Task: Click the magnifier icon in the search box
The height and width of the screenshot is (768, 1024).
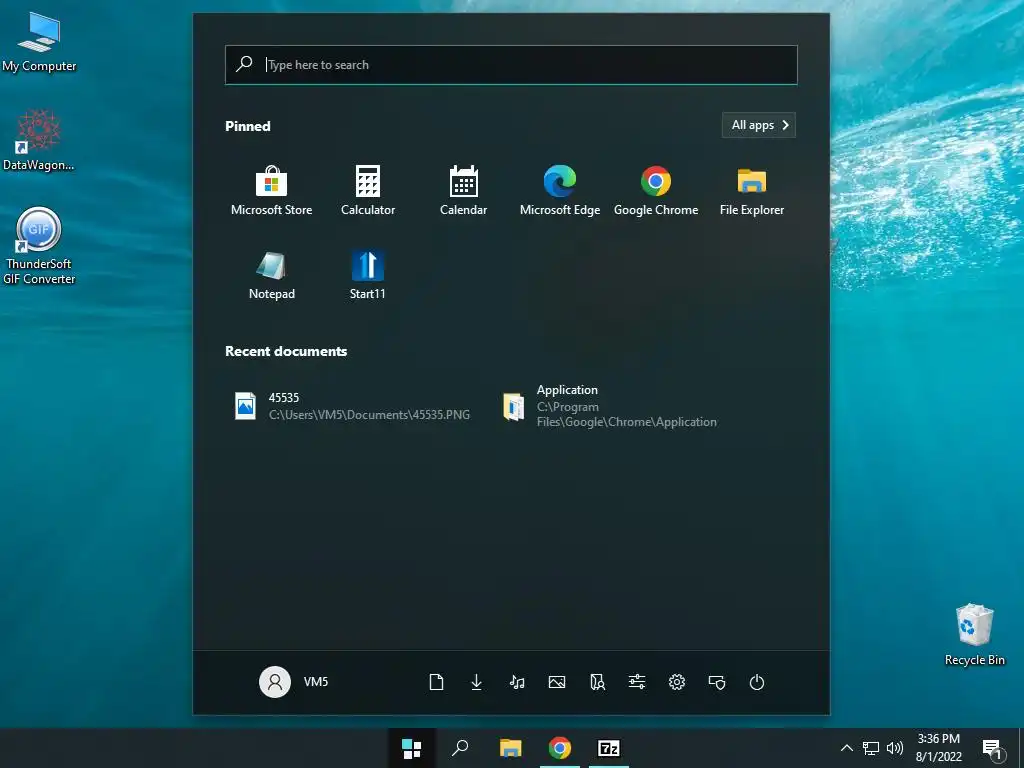Action: [244, 64]
